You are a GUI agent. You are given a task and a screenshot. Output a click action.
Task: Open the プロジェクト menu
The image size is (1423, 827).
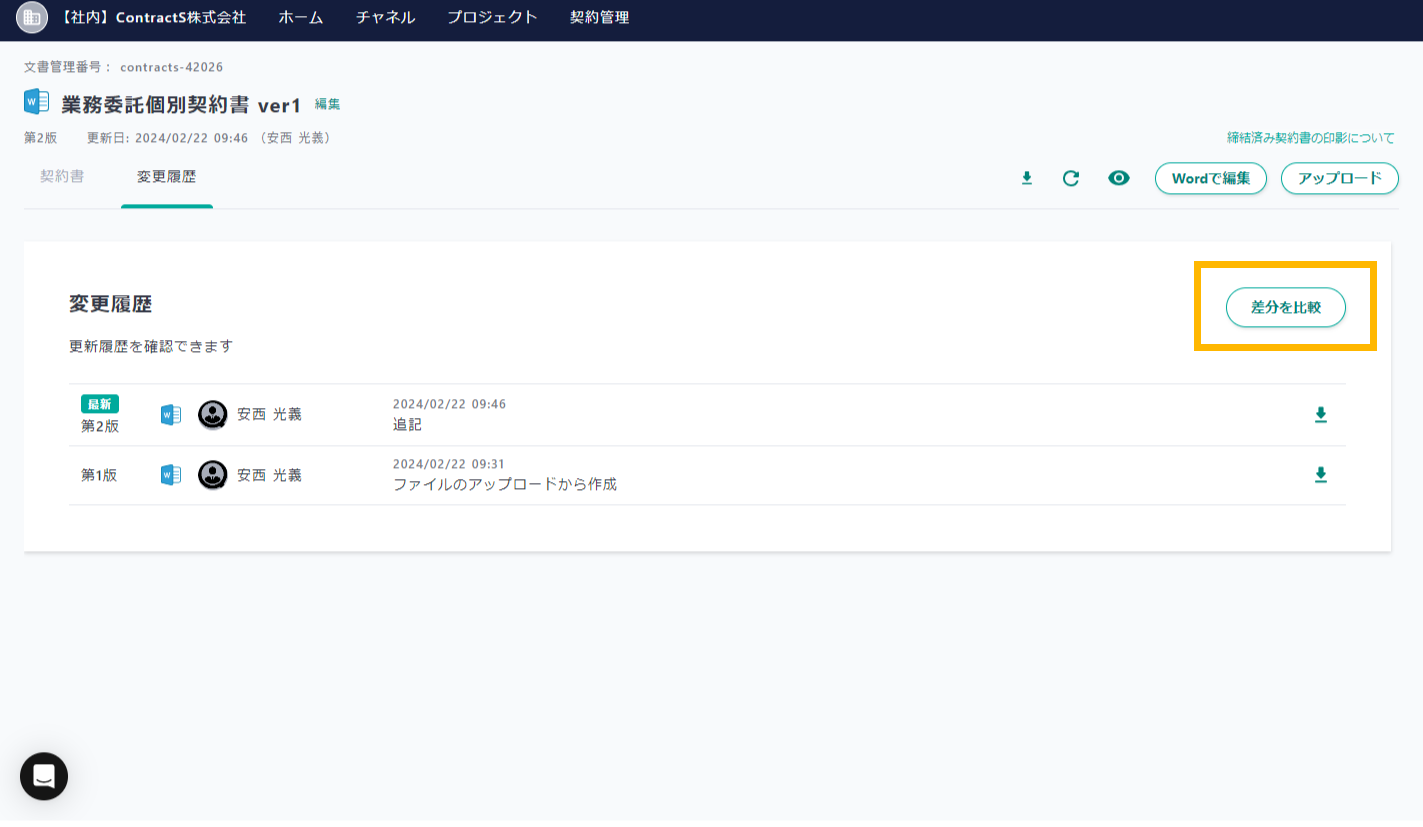point(492,17)
